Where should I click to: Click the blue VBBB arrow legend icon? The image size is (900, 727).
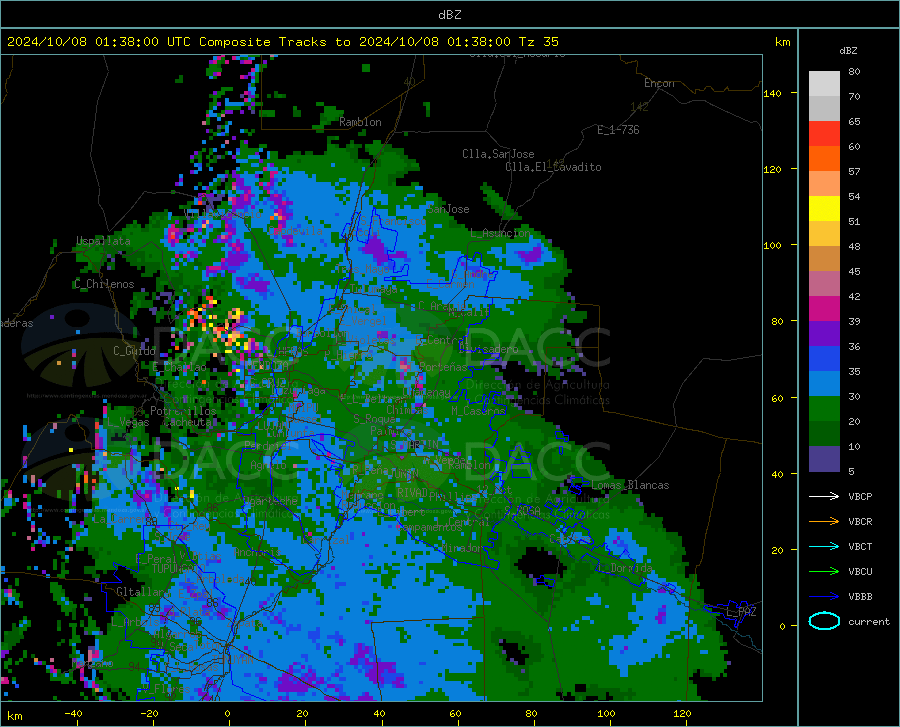(824, 596)
